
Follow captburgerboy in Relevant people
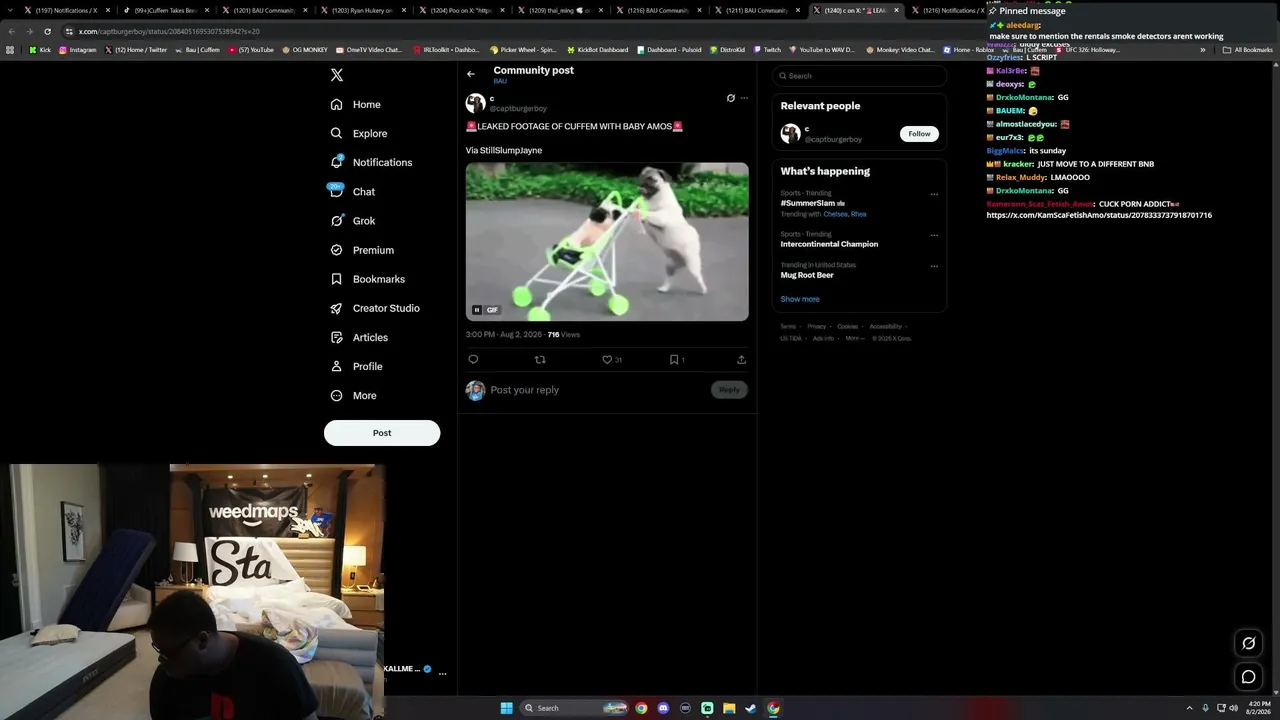click(919, 133)
